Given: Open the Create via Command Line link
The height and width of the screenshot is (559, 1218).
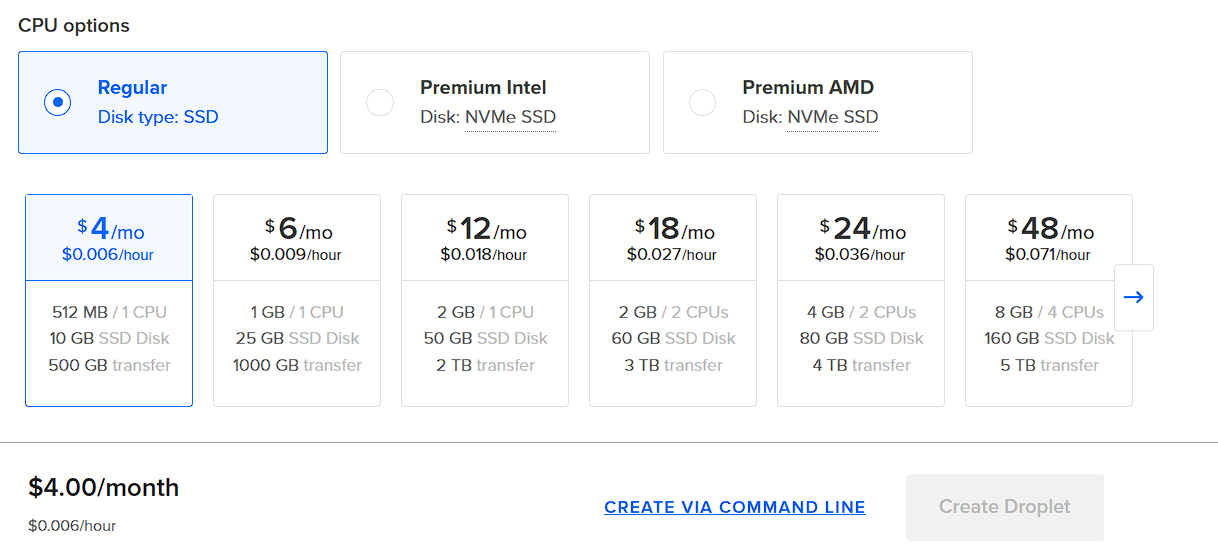Looking at the screenshot, I should (x=735, y=507).
